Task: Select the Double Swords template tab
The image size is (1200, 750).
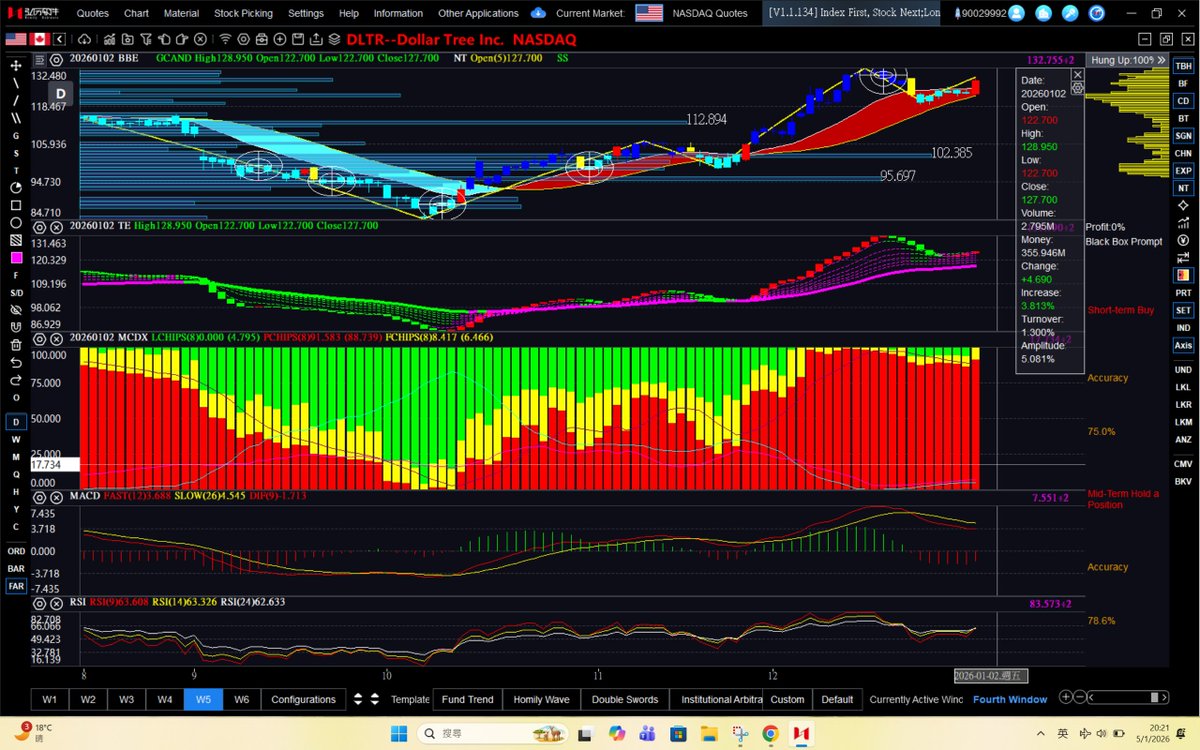Action: tap(625, 699)
